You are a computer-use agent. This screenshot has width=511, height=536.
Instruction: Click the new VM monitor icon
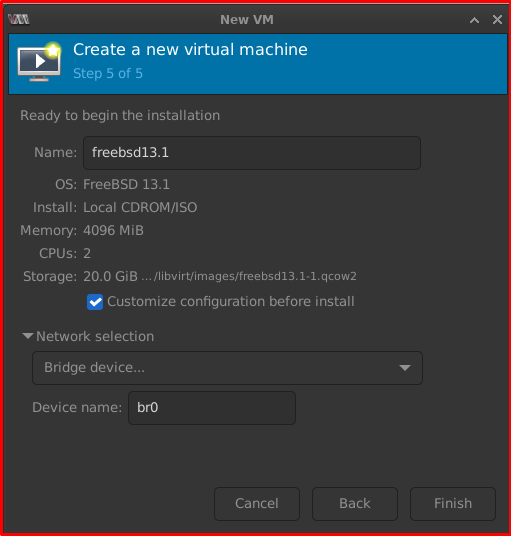(39, 62)
